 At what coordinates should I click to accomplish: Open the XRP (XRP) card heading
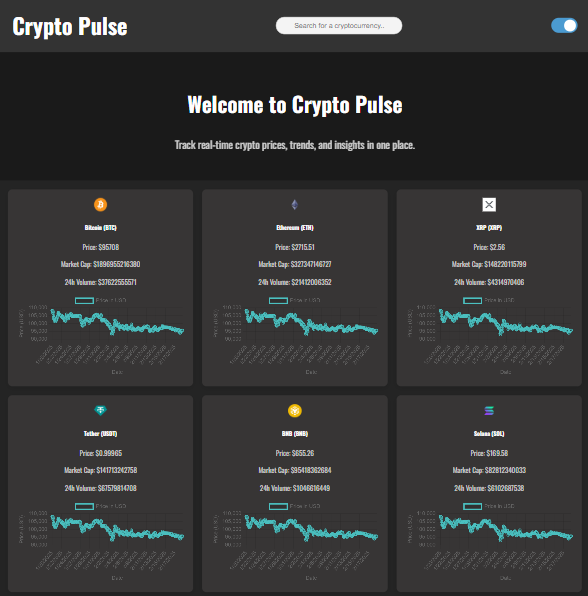click(x=489, y=228)
